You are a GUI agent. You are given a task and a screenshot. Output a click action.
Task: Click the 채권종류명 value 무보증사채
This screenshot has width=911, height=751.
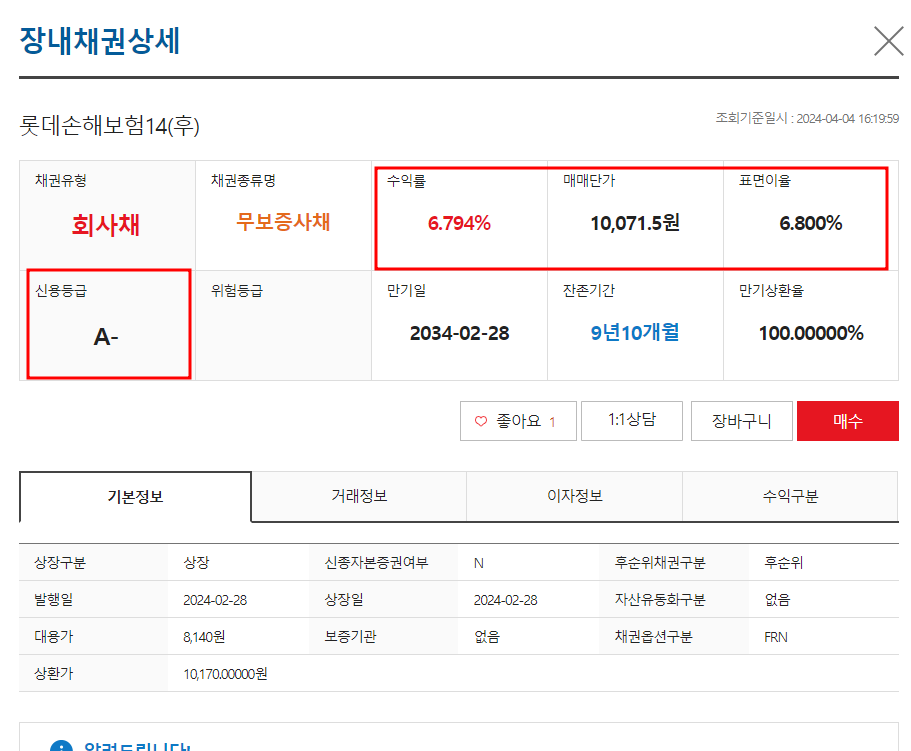[x=283, y=222]
